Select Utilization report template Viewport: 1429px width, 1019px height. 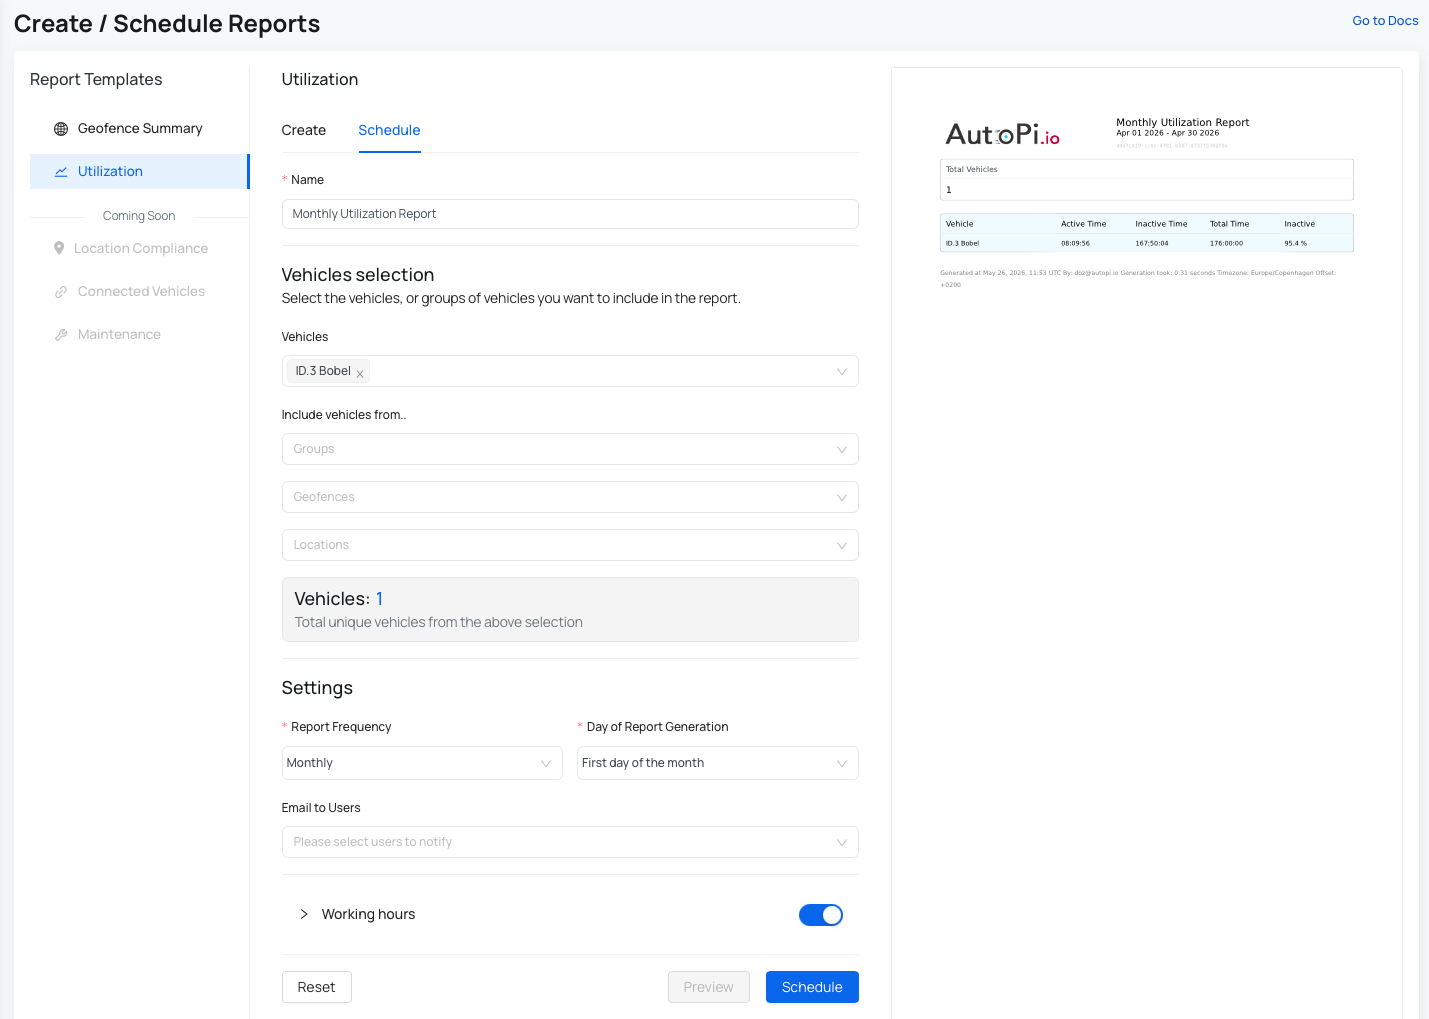[139, 171]
